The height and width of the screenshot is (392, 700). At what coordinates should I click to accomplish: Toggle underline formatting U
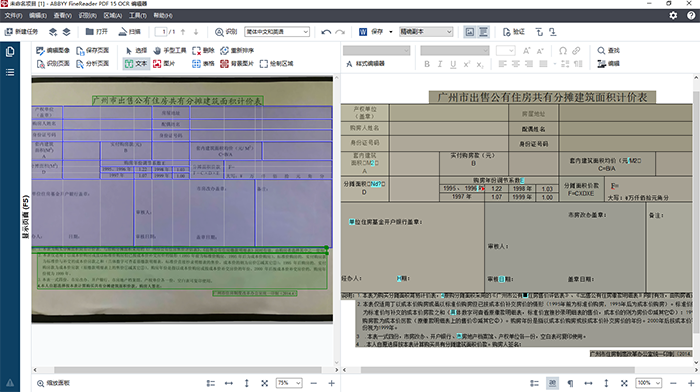point(453,64)
